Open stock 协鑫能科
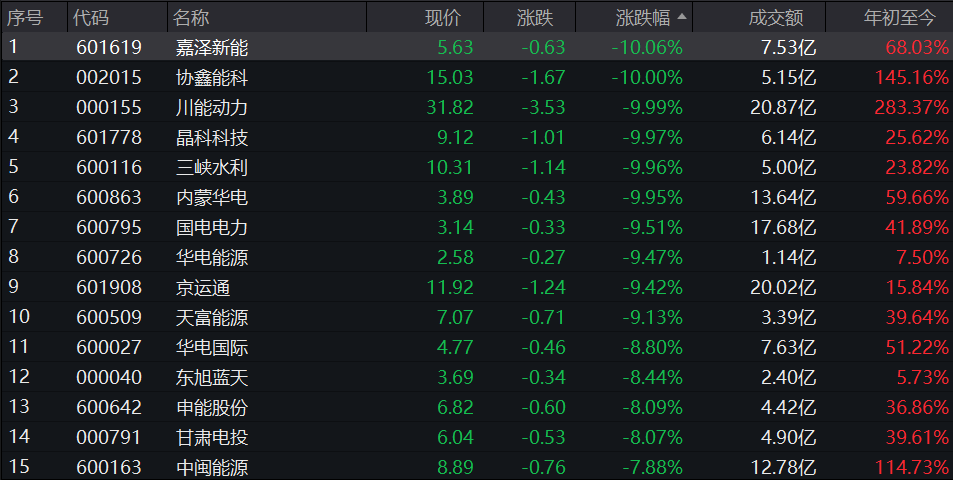Viewport: 953px width, 480px height. (211, 77)
